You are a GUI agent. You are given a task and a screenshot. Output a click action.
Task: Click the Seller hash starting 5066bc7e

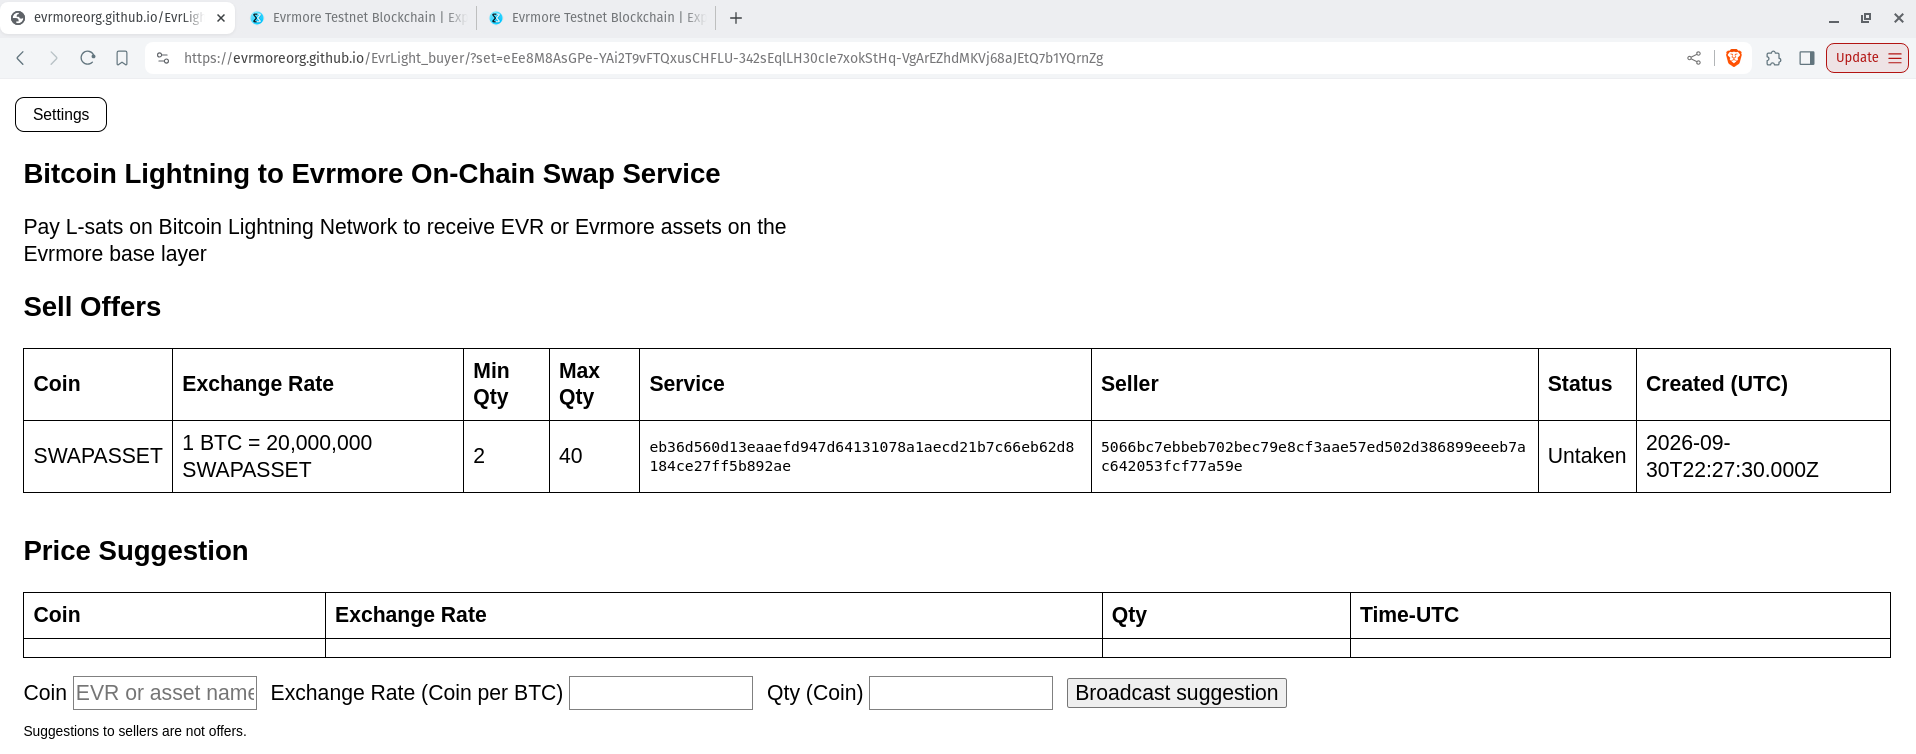coord(1313,456)
